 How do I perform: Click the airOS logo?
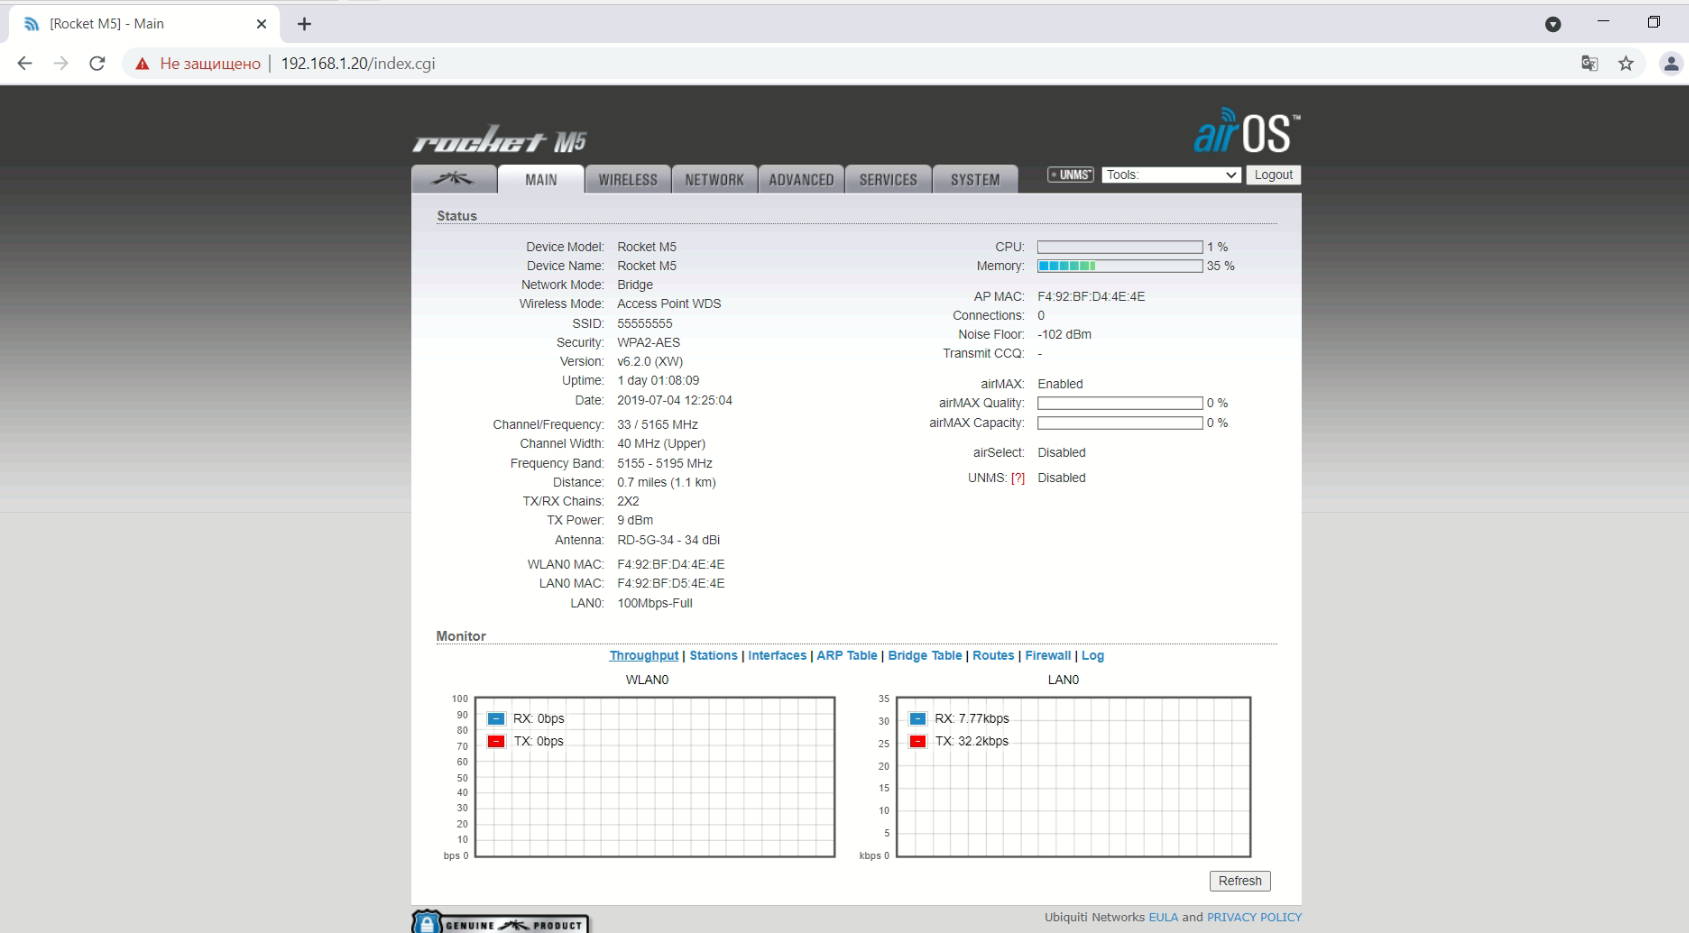[x=1247, y=131]
